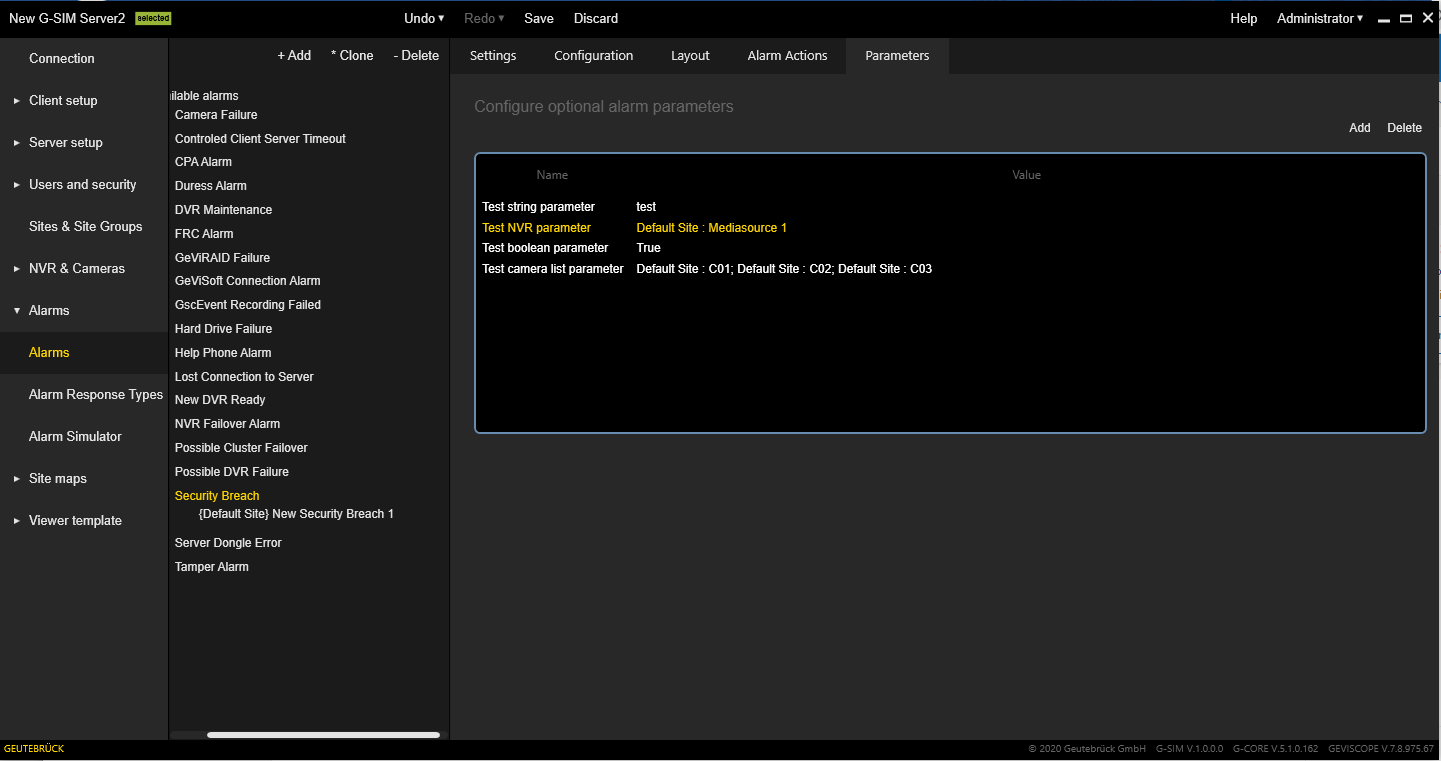Screen dimensions: 1441x761
Task: Select Possible DVR Failure alarm
Action: (x=231, y=472)
